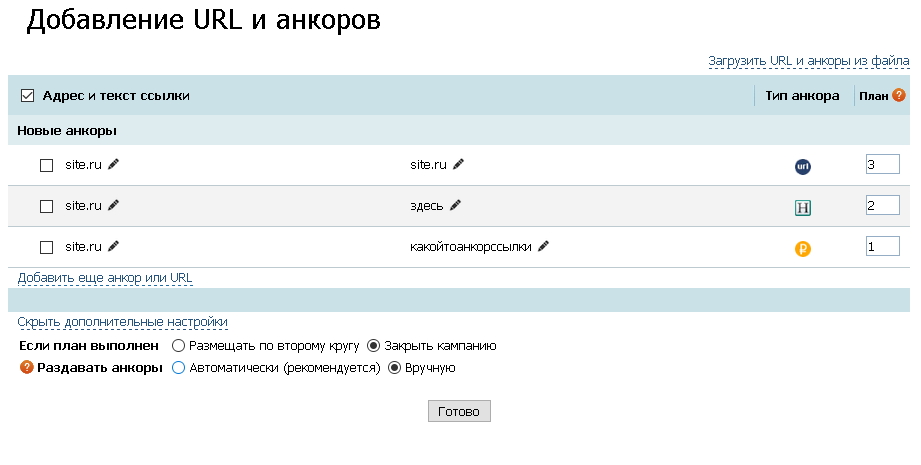The height and width of the screenshot is (465, 921).
Task: Click the orange 'P' anchor type icon
Action: click(802, 249)
